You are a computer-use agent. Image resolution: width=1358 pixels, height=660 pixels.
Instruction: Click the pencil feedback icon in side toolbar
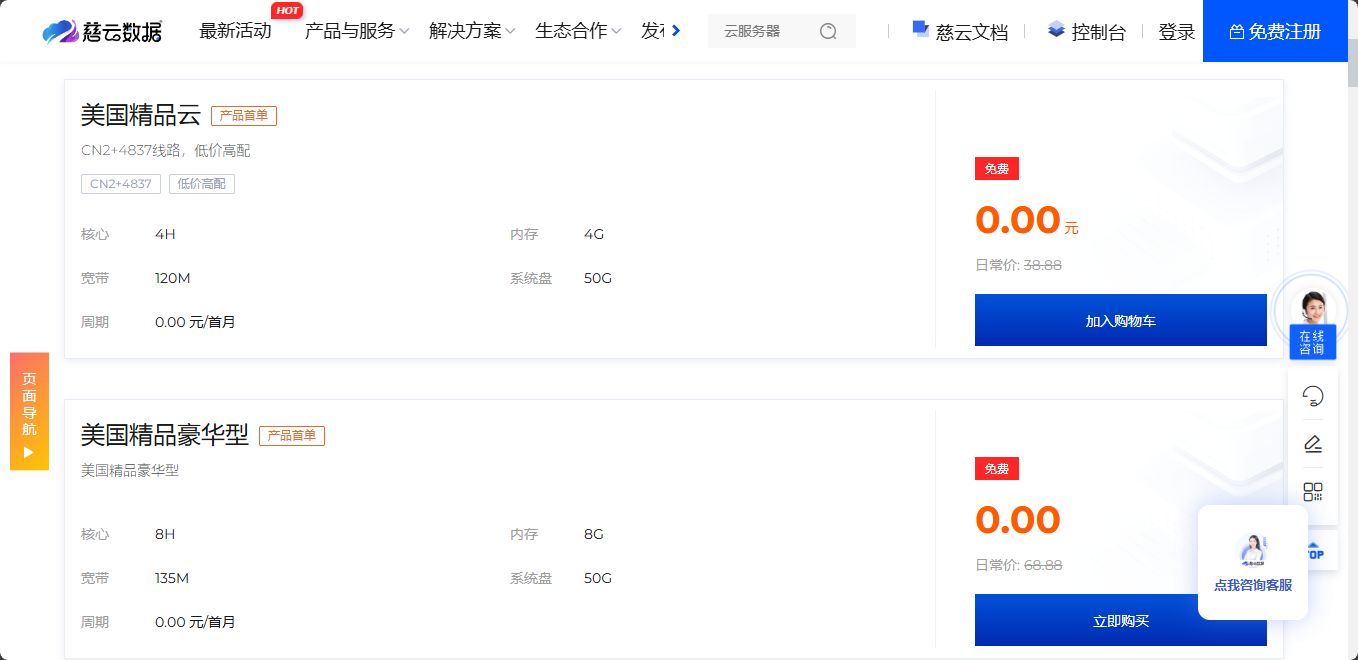click(1313, 444)
